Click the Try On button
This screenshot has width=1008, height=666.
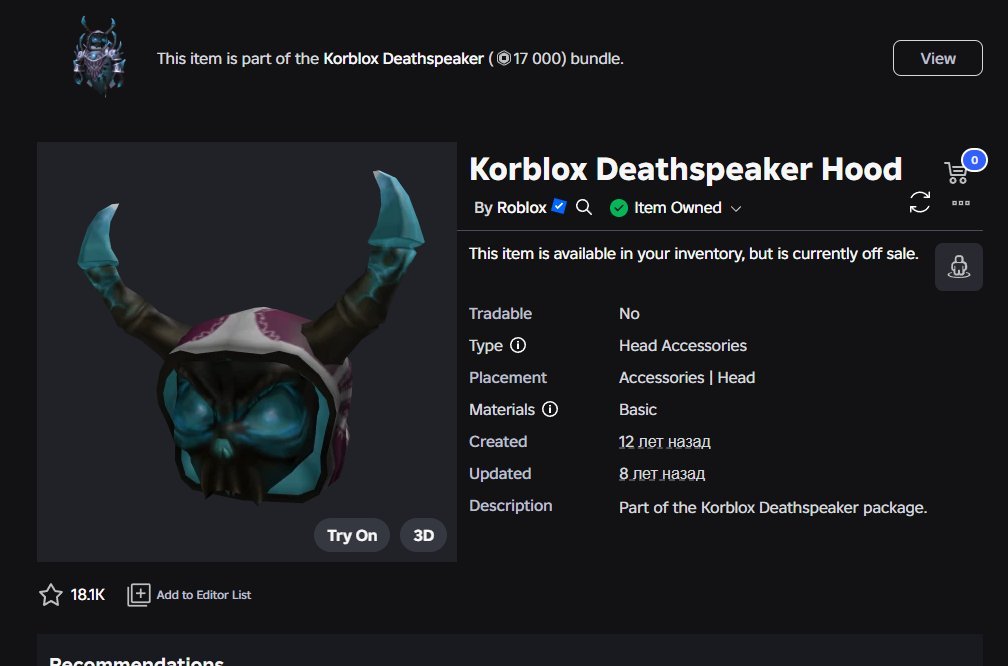(352, 535)
